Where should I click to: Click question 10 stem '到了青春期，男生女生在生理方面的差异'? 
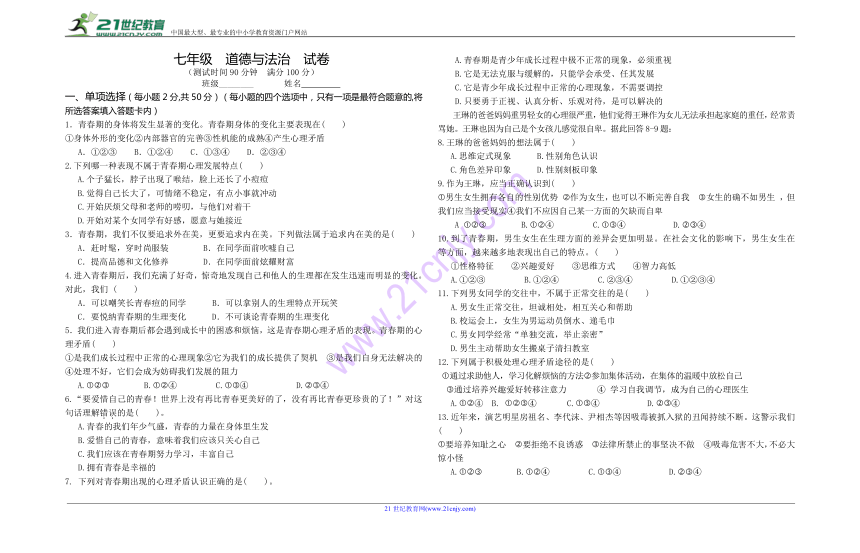[616, 245]
